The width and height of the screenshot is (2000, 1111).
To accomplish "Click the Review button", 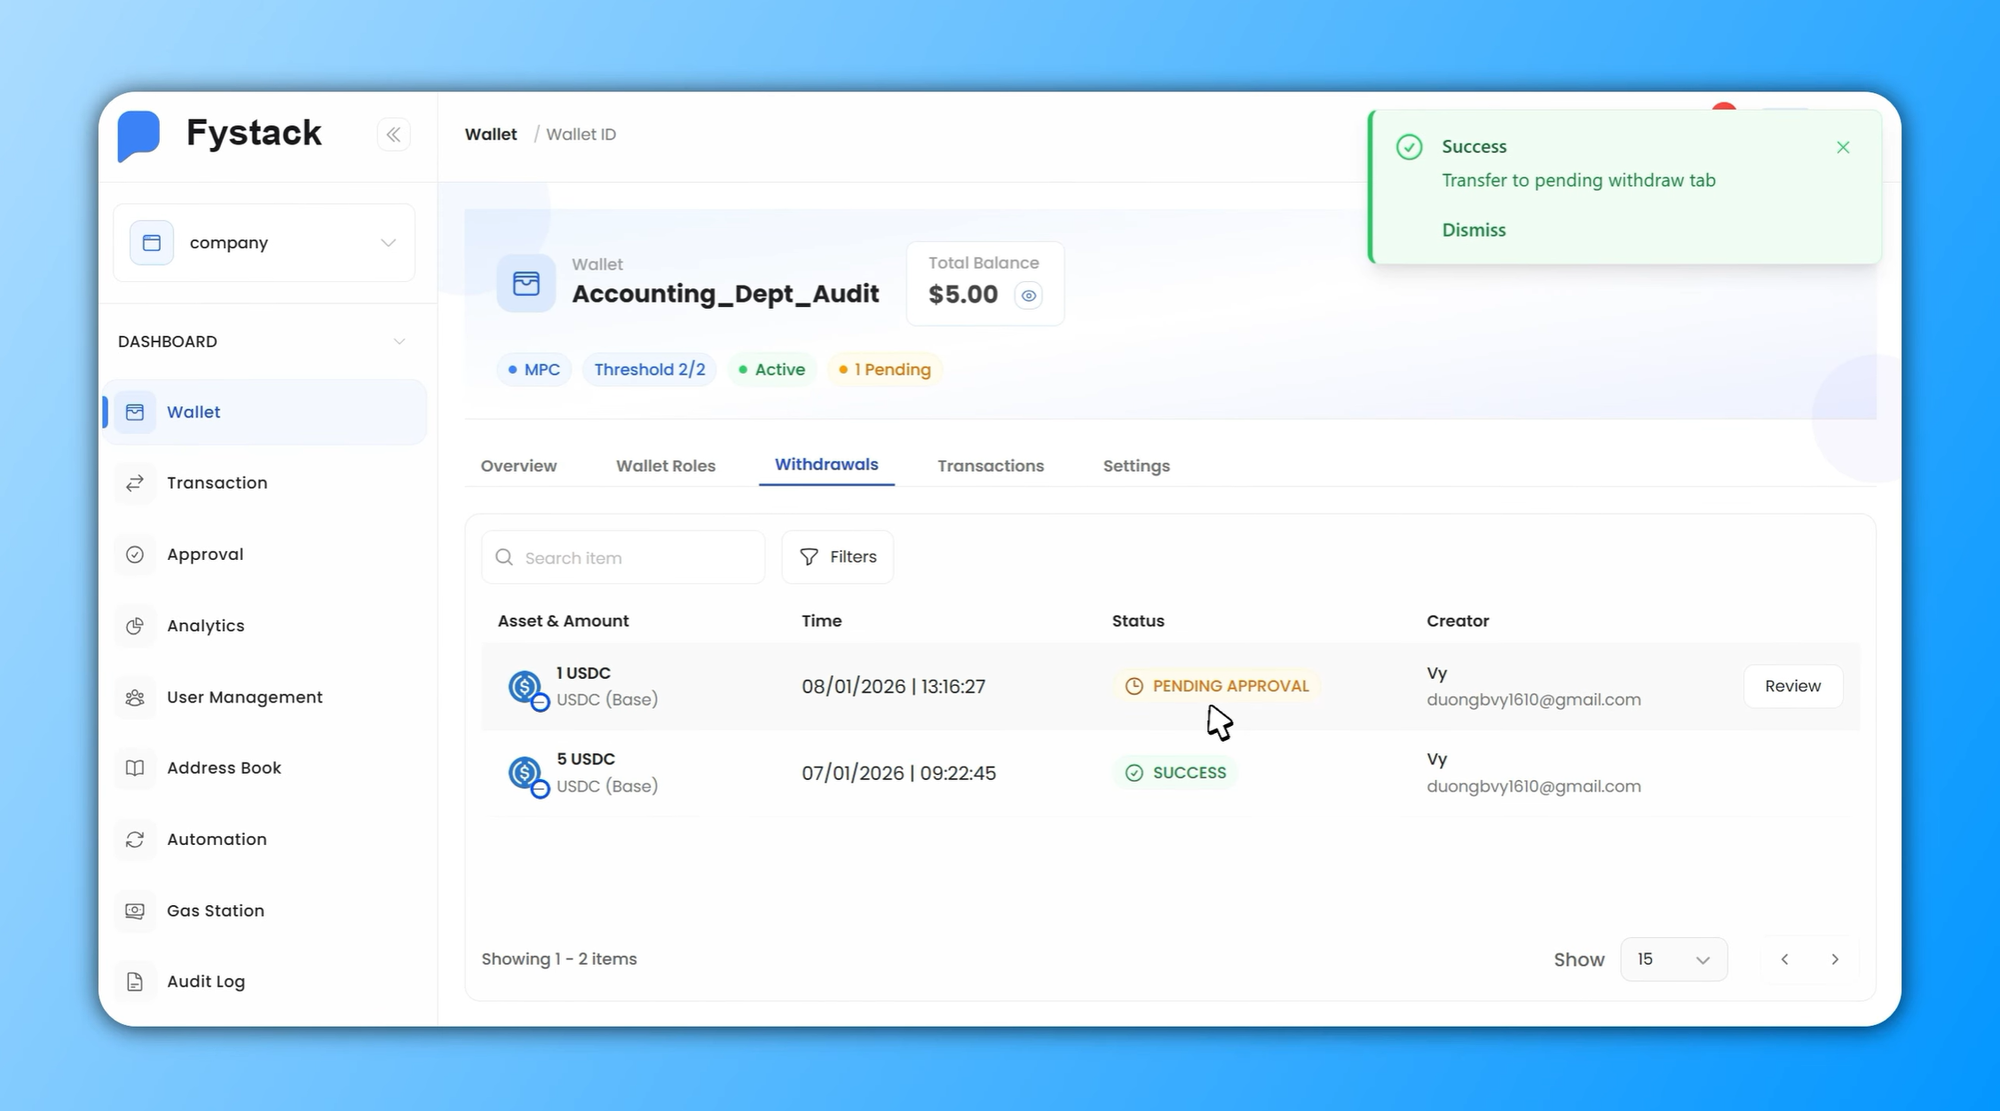I will pos(1792,686).
